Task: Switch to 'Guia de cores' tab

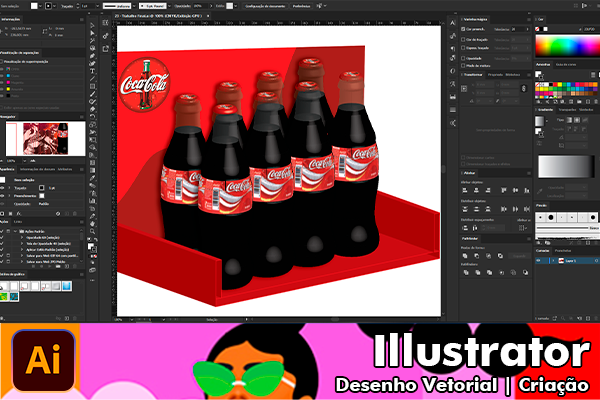Action: pyautogui.click(x=566, y=64)
